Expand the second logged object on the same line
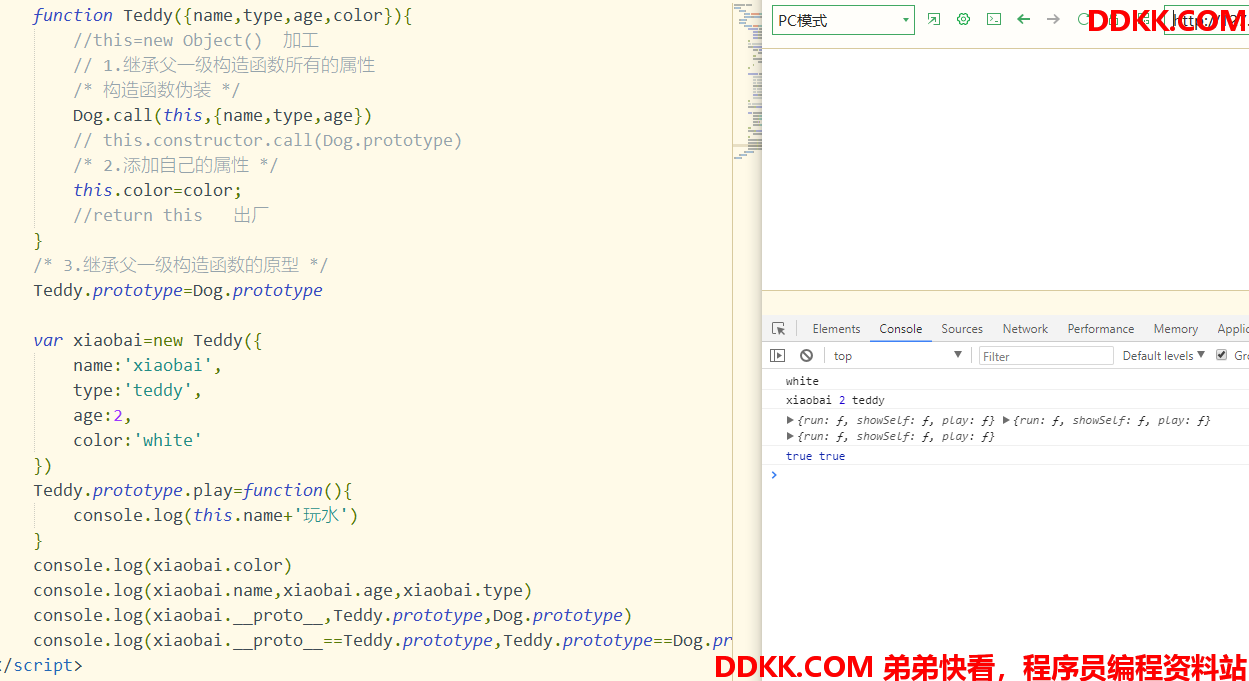This screenshot has height=681, width=1249. click(x=1007, y=421)
